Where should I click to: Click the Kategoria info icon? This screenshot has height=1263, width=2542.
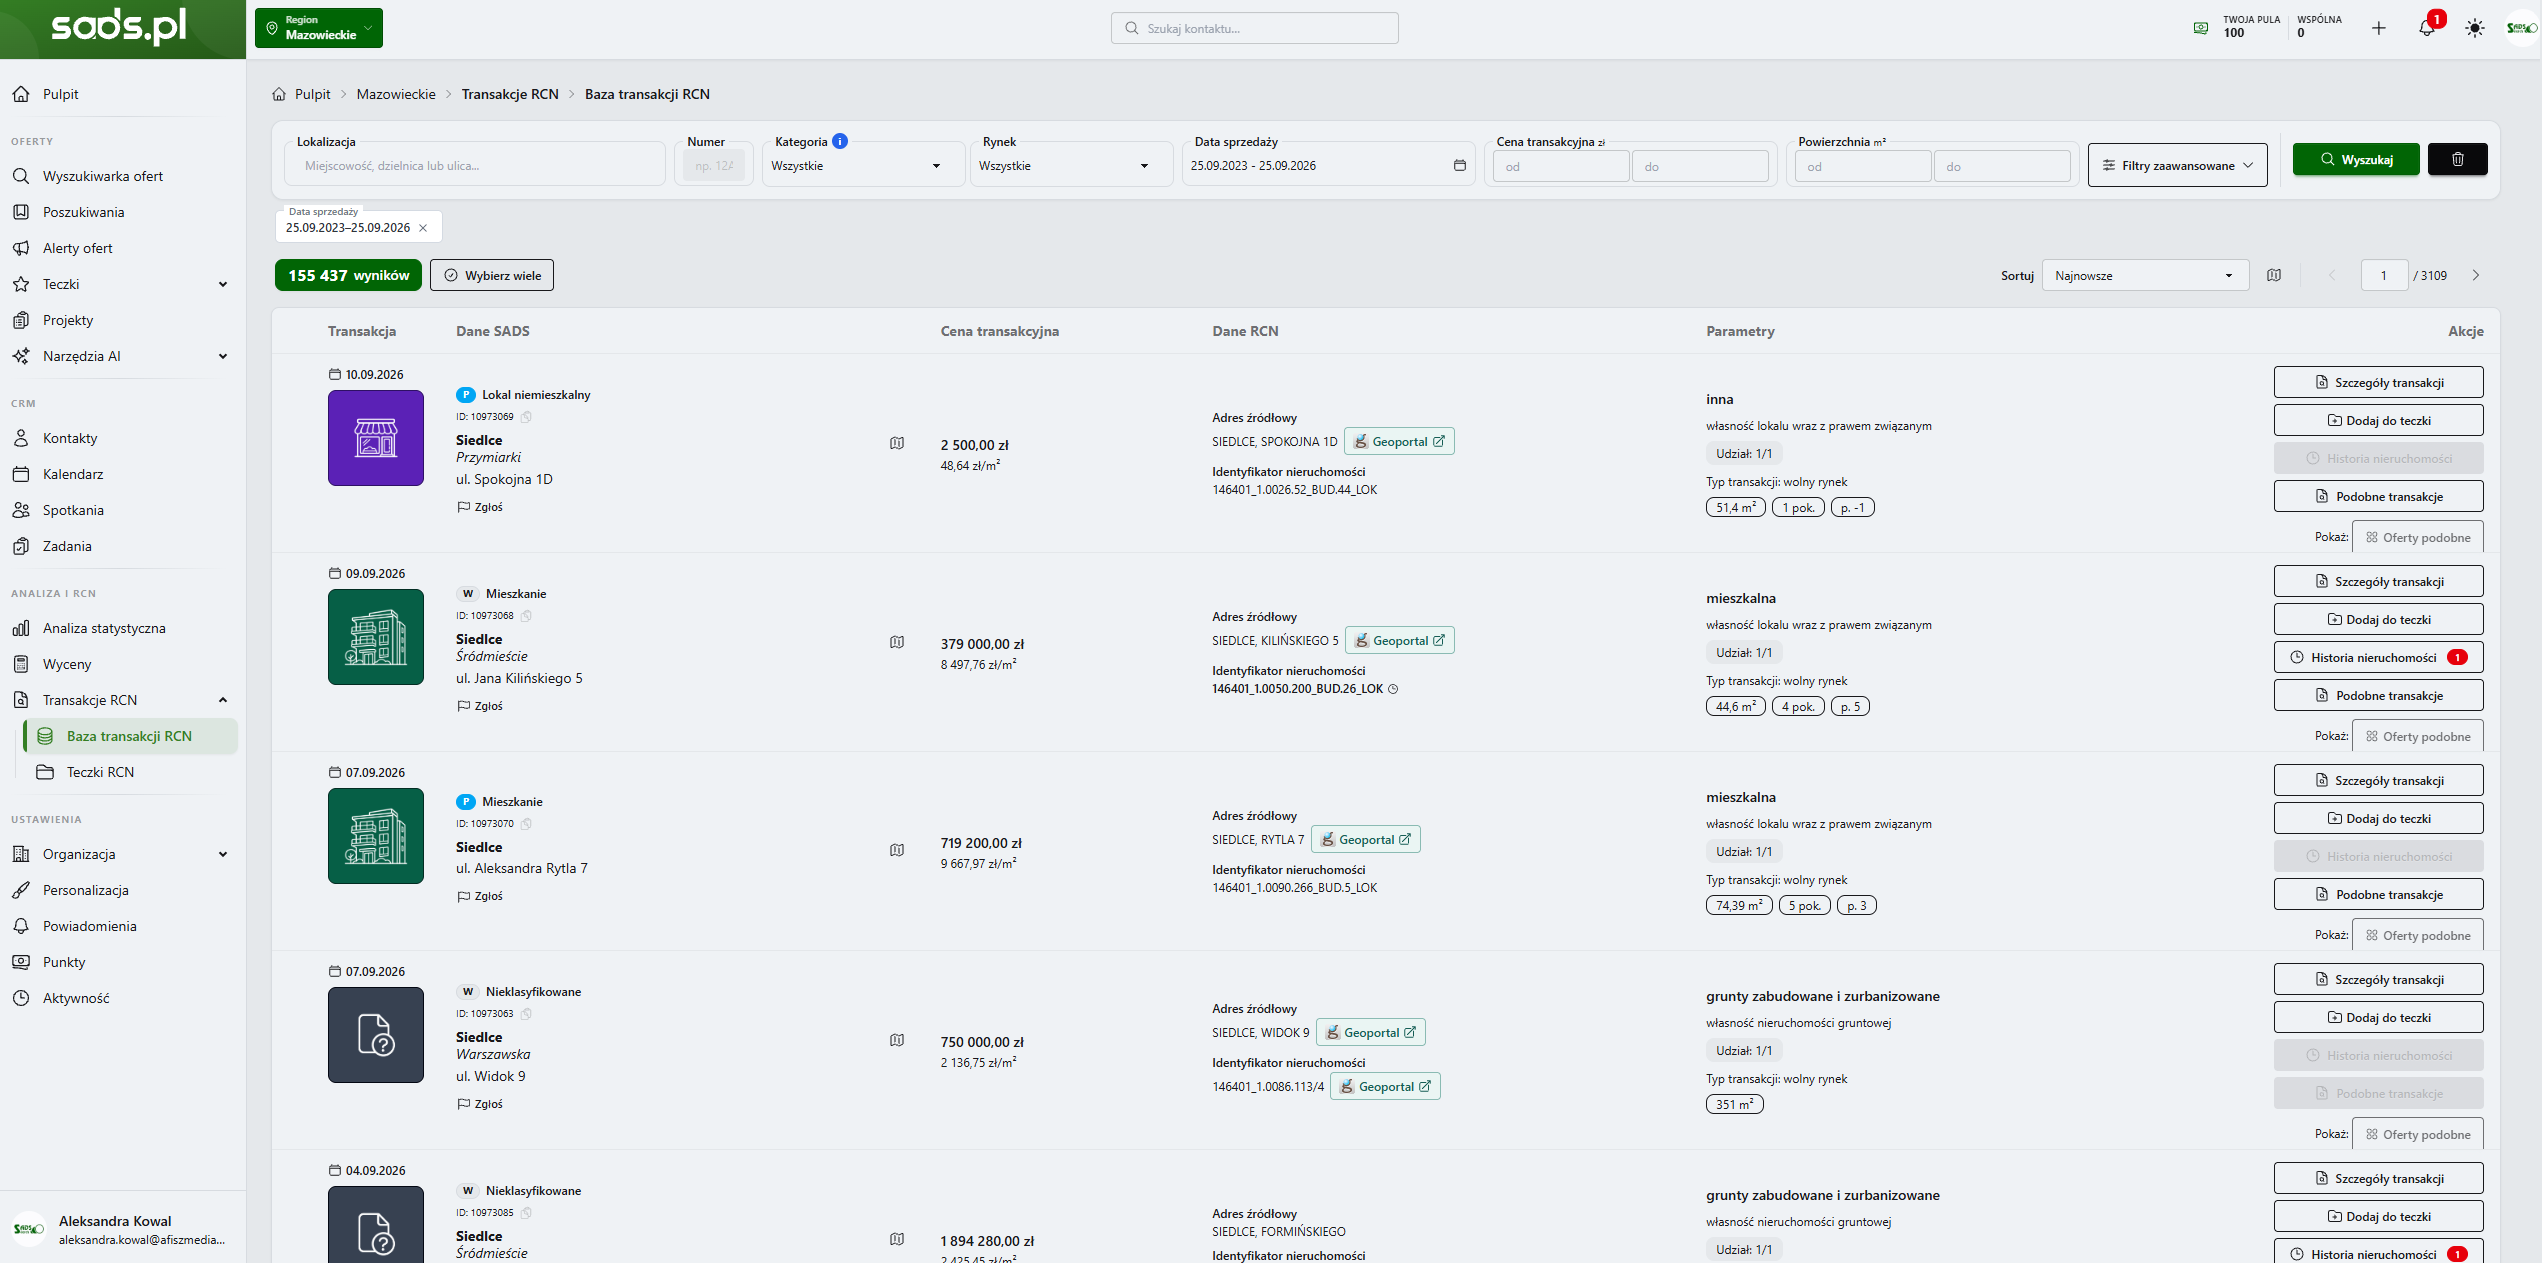840,141
